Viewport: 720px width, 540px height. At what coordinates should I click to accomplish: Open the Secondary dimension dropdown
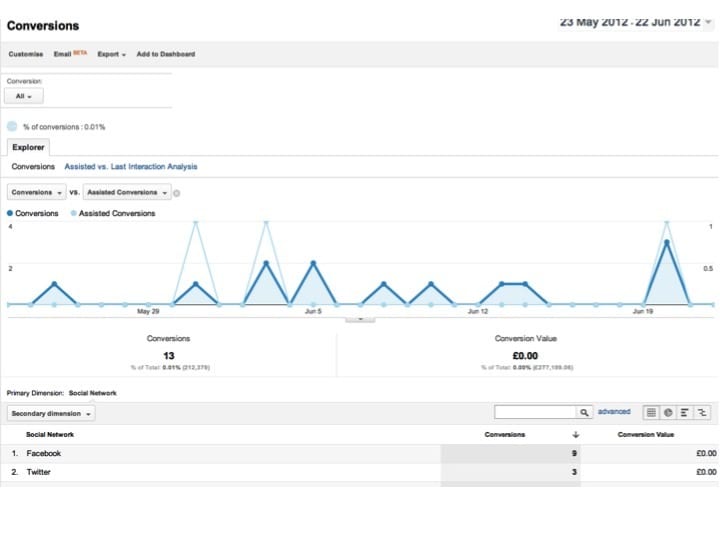[x=51, y=413]
